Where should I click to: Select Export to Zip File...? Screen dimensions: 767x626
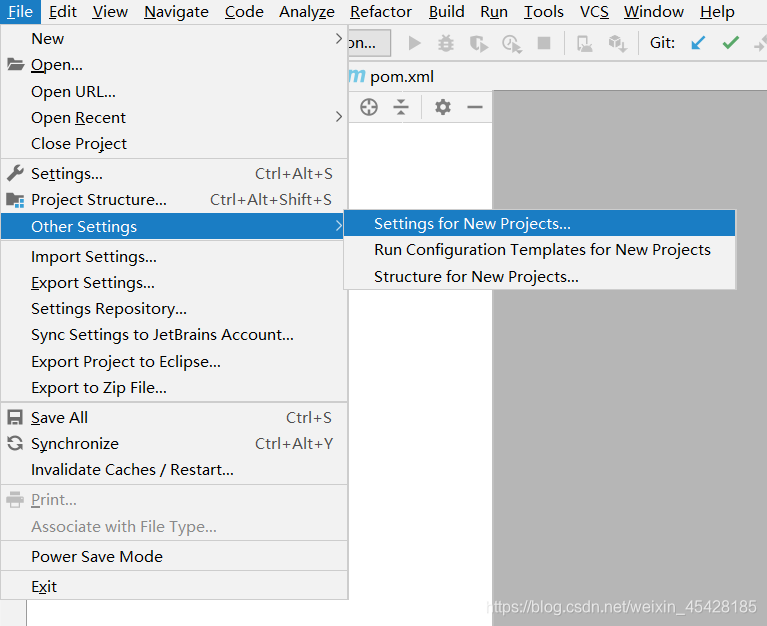coord(174,387)
